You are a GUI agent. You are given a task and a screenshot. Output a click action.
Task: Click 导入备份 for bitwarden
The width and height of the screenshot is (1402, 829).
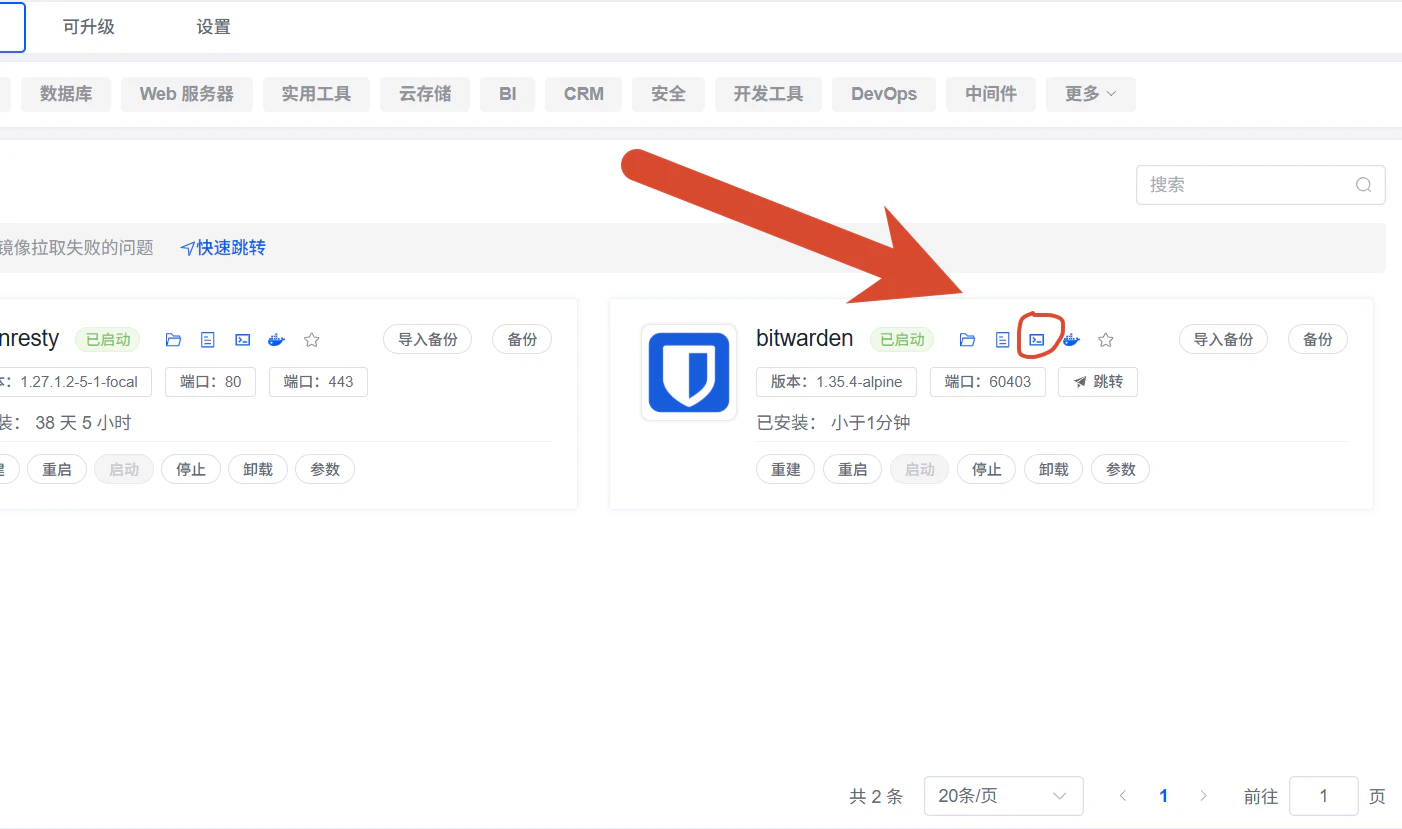pyautogui.click(x=1223, y=340)
